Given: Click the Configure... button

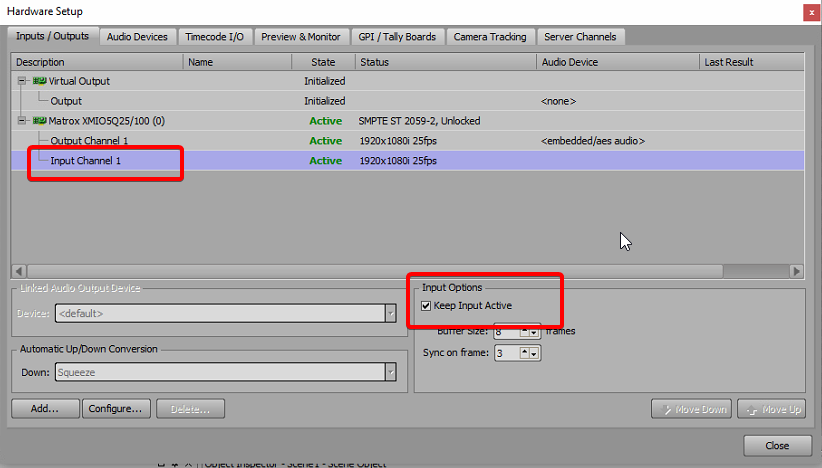Looking at the screenshot, I should pyautogui.click(x=116, y=408).
